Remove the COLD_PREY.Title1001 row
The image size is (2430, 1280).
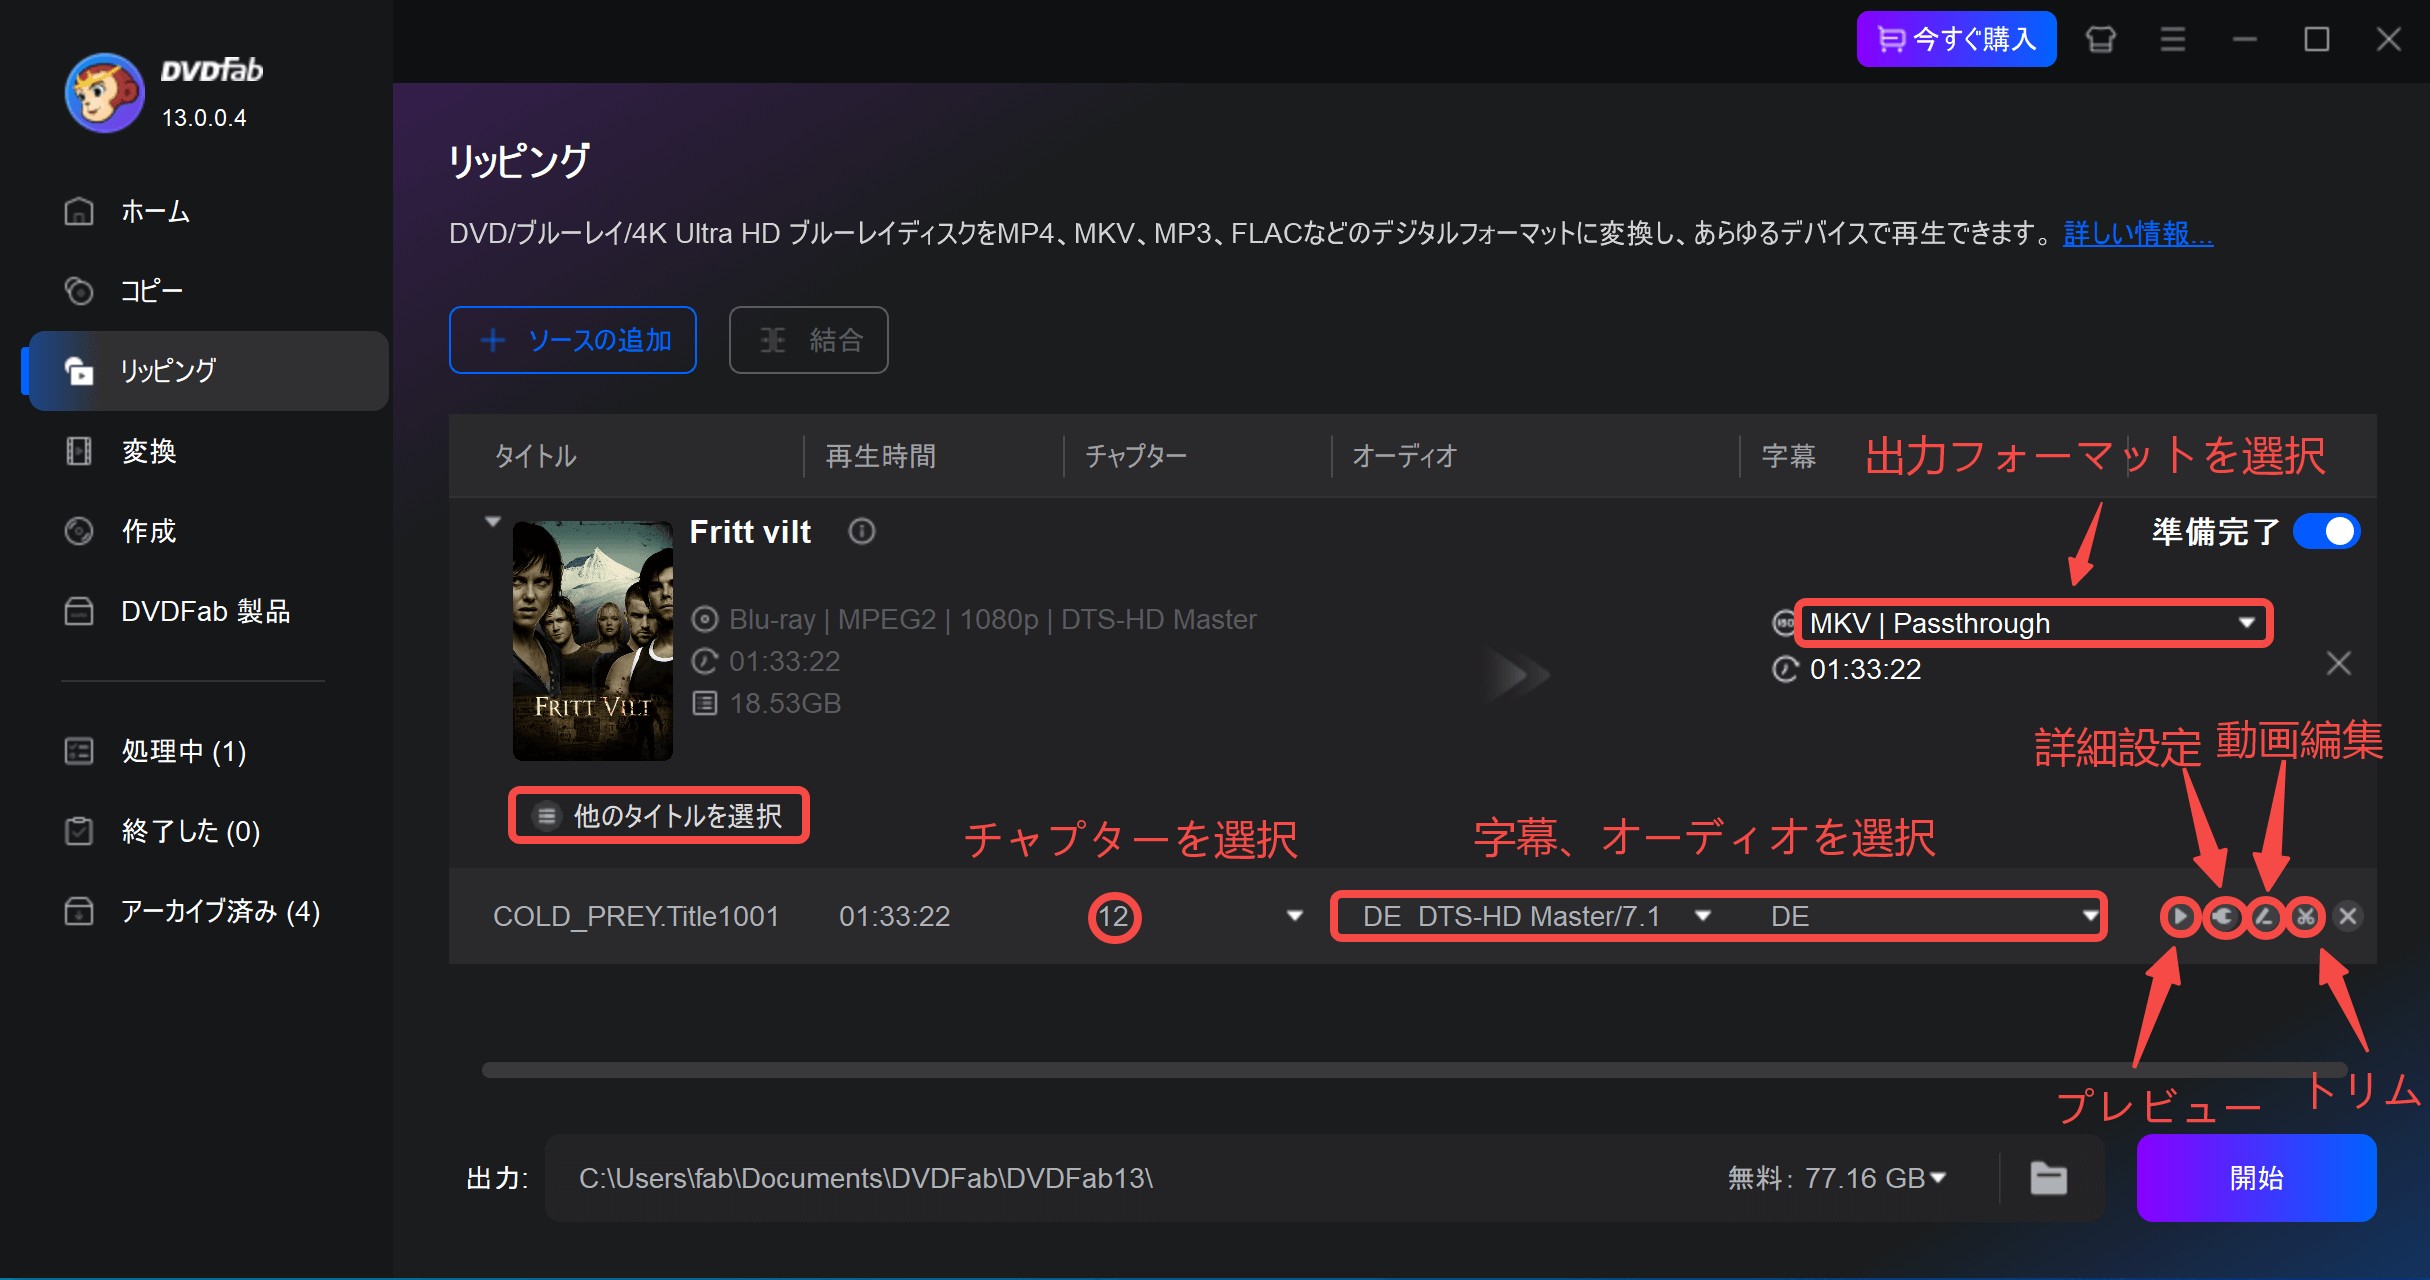point(2348,916)
